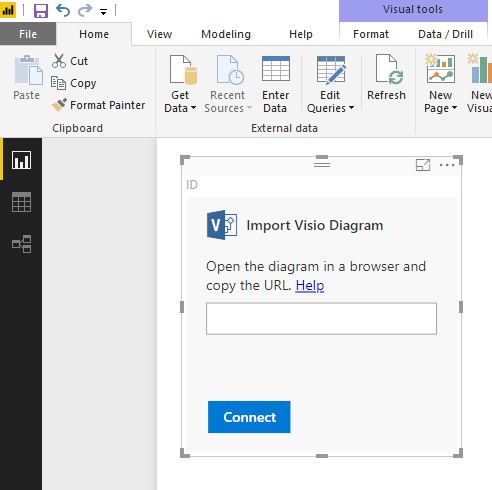
Task: Expand the New Page dropdown arrow
Action: [454, 108]
